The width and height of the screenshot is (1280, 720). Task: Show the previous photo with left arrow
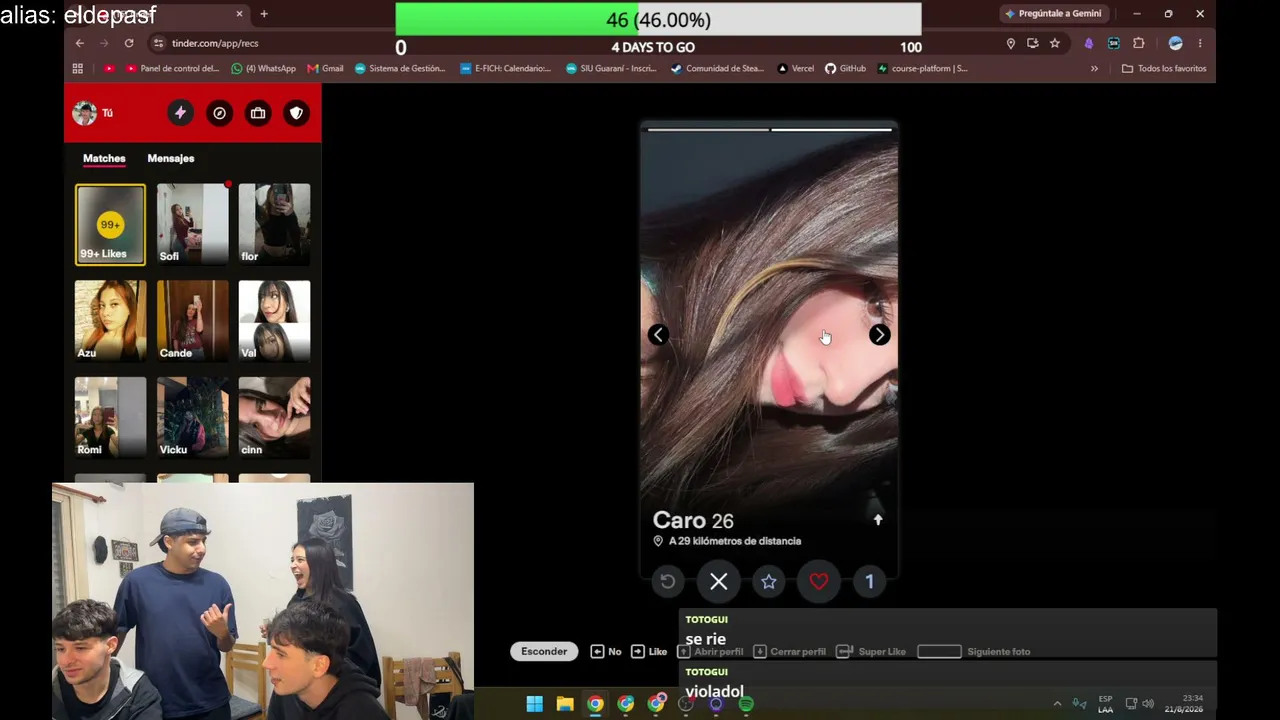658,335
